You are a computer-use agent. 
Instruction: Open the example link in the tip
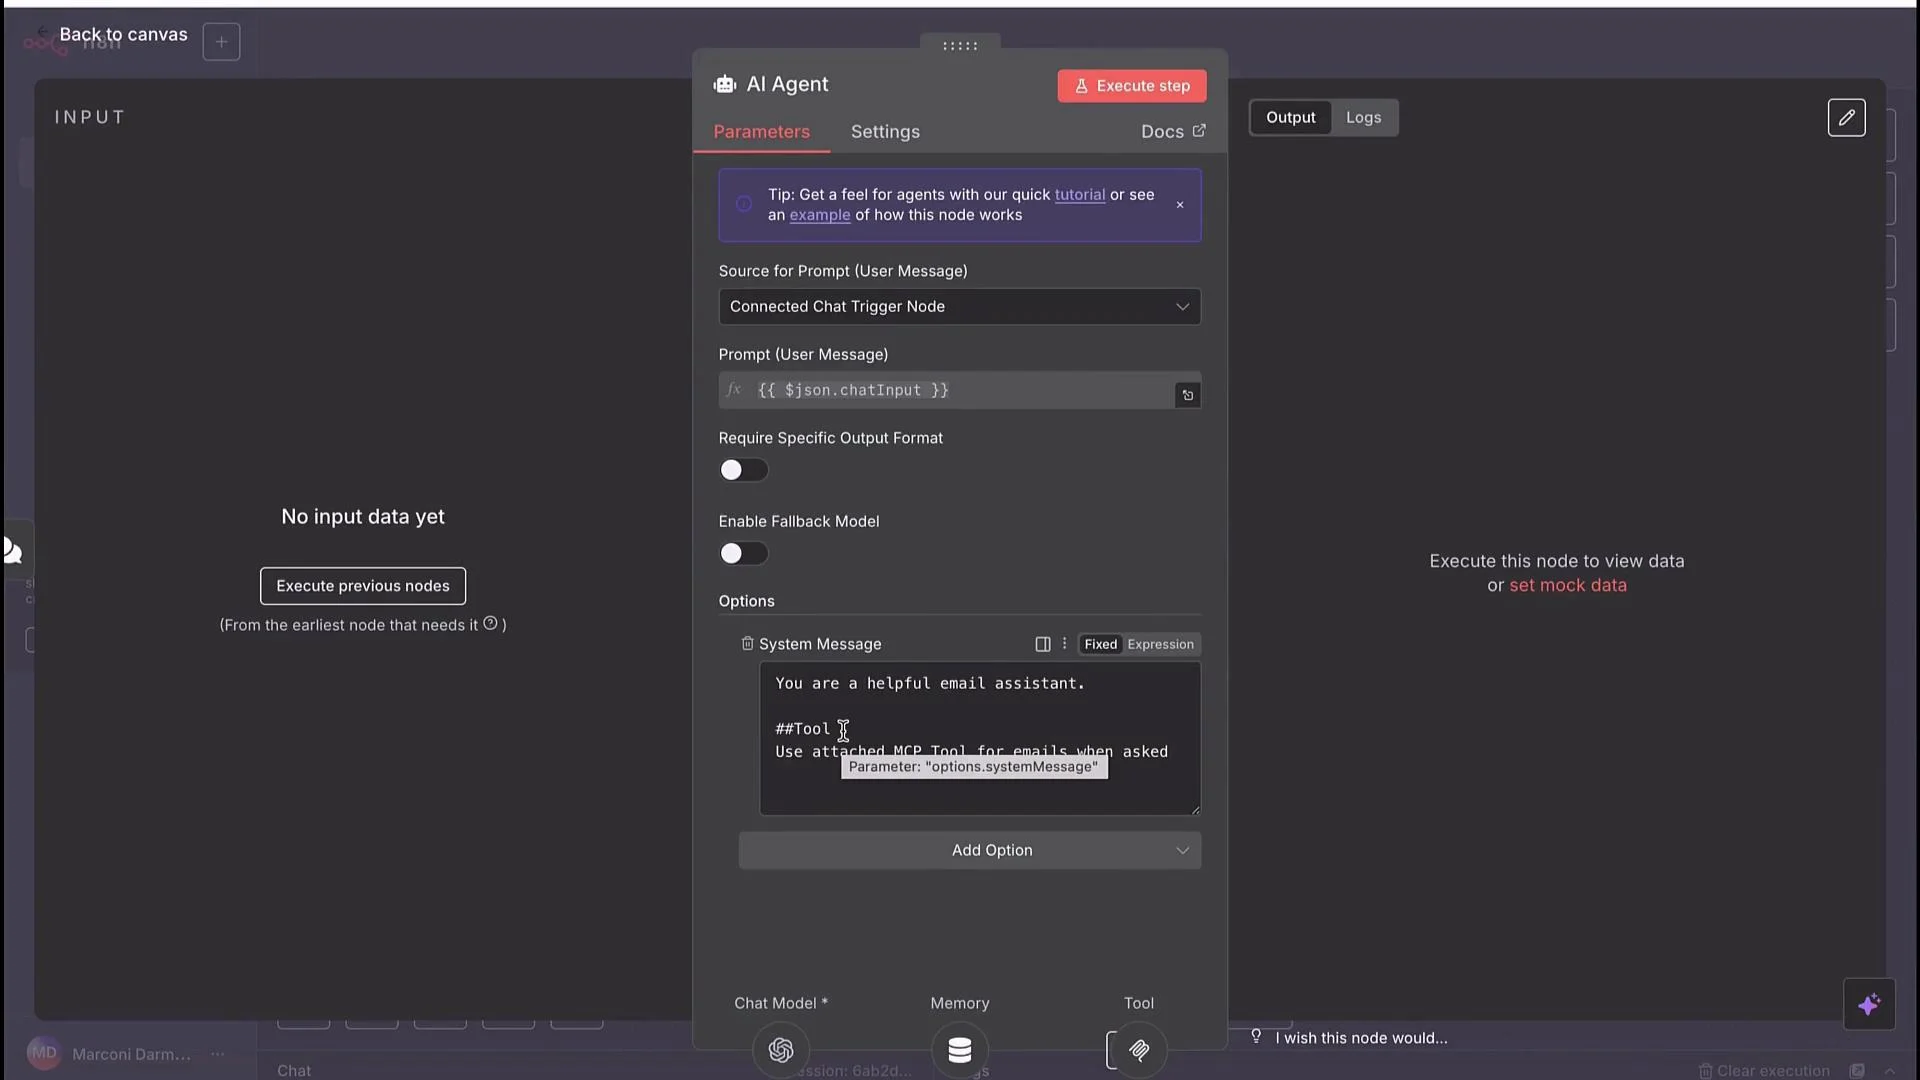[x=819, y=215]
